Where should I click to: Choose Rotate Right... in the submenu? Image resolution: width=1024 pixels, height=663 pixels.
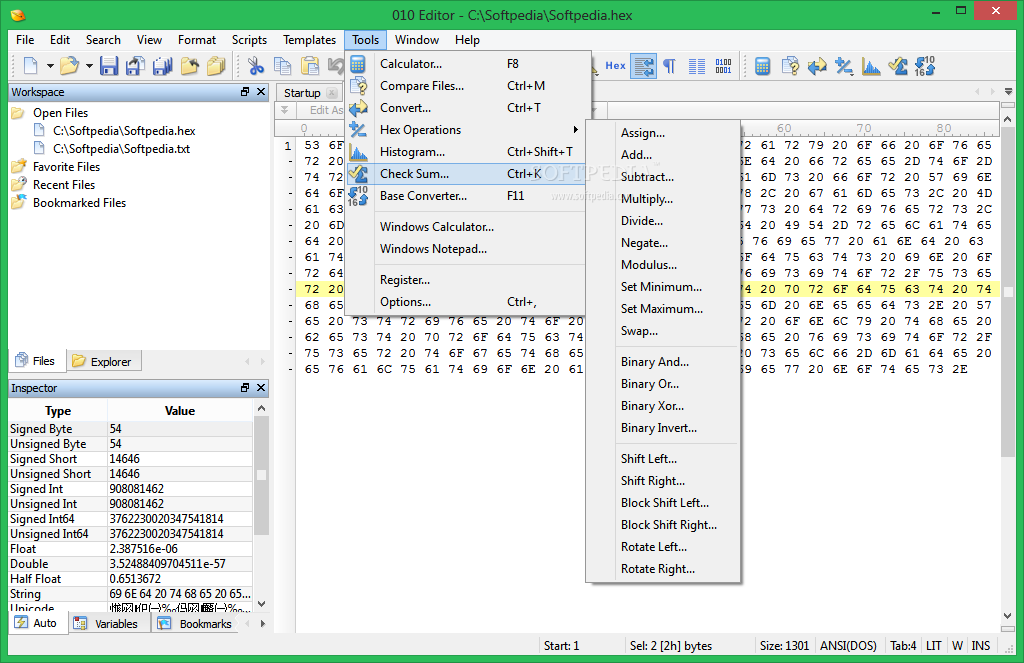tap(663, 569)
